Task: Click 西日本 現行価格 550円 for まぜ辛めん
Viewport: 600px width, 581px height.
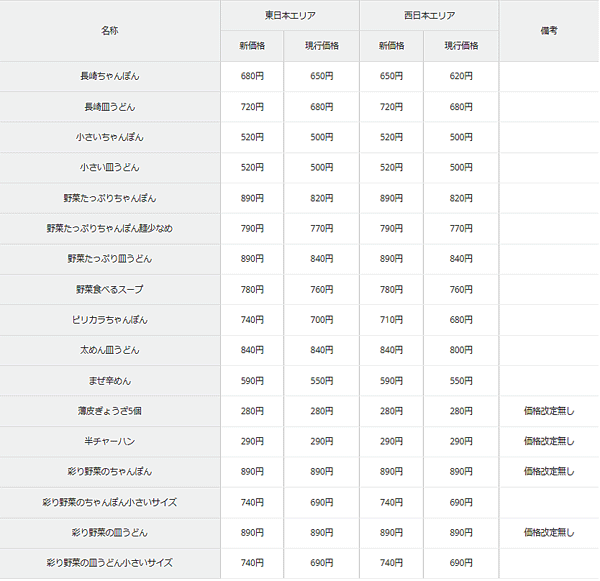Action: coord(461,381)
